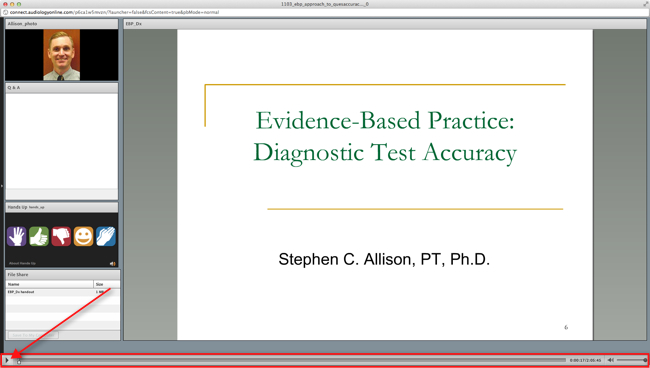The image size is (650, 368).
Task: Select the EBP_Dx handout file row
Action: [63, 292]
